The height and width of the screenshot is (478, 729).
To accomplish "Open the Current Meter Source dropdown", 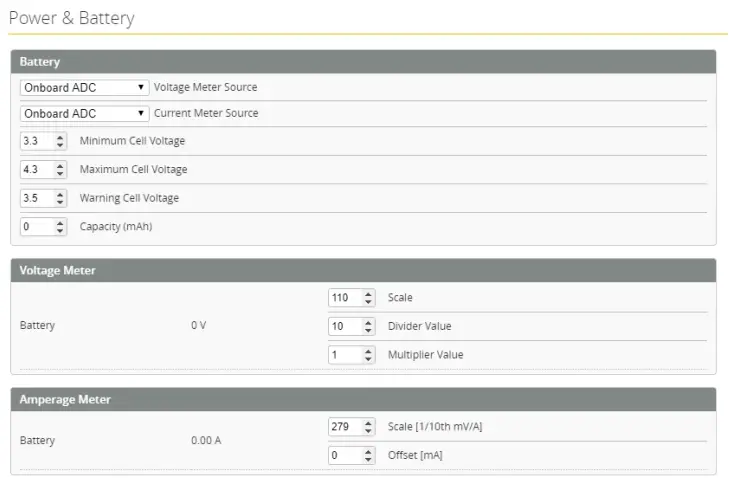I will click(x=84, y=114).
